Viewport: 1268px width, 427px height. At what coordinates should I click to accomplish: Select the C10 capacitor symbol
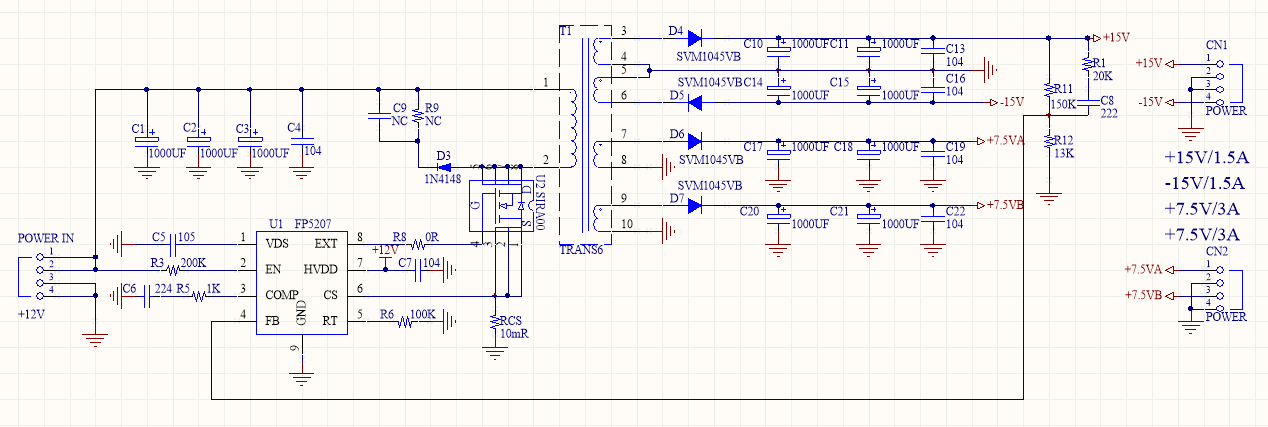click(780, 49)
